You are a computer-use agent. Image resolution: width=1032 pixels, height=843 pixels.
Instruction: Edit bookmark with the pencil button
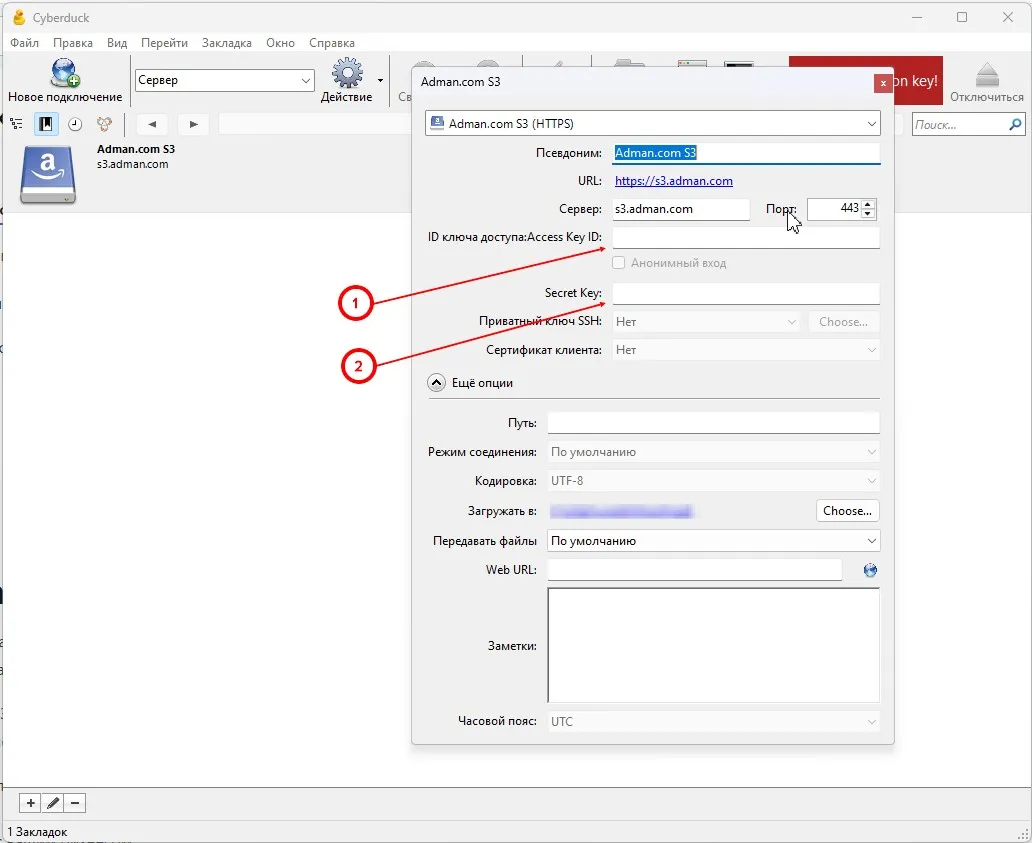tap(53, 803)
